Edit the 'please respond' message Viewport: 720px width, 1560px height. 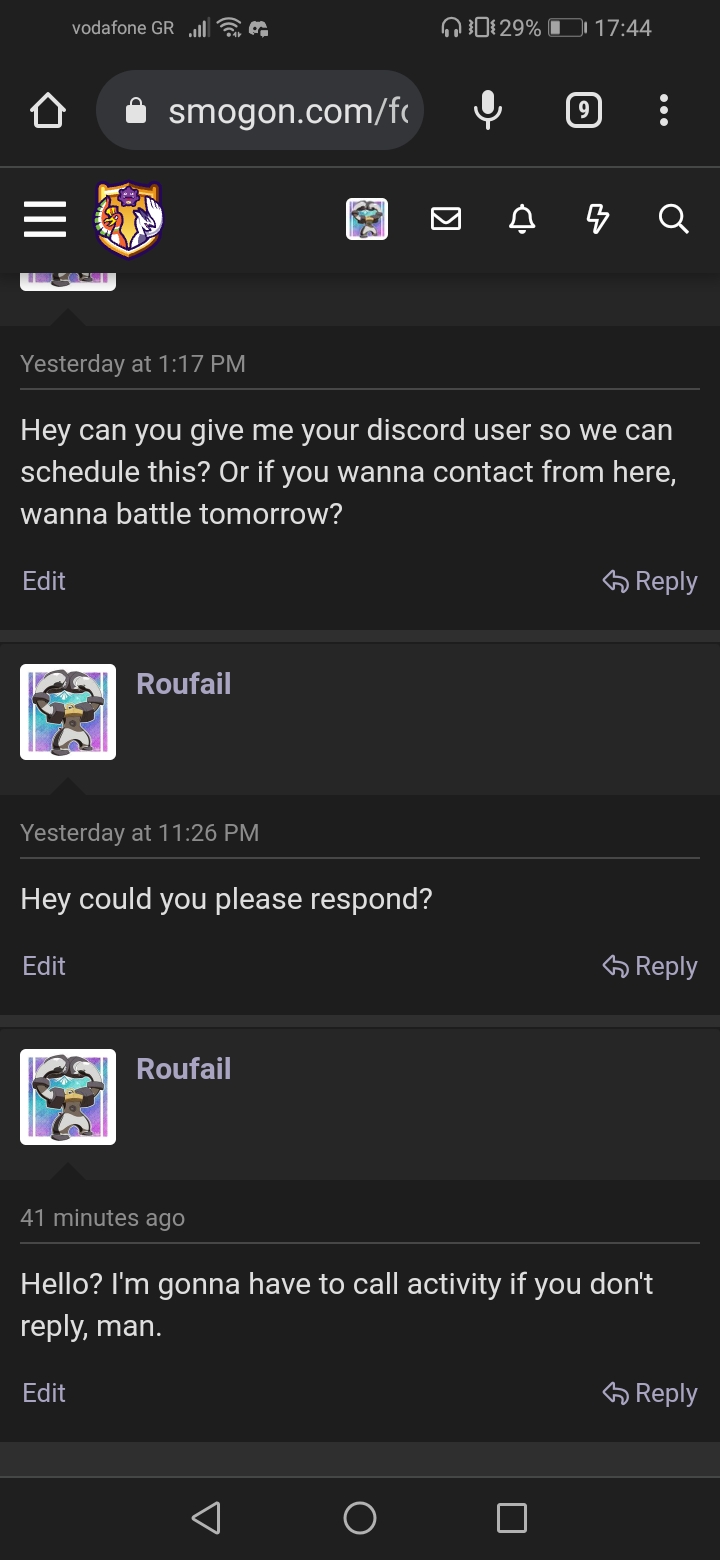[x=44, y=966]
